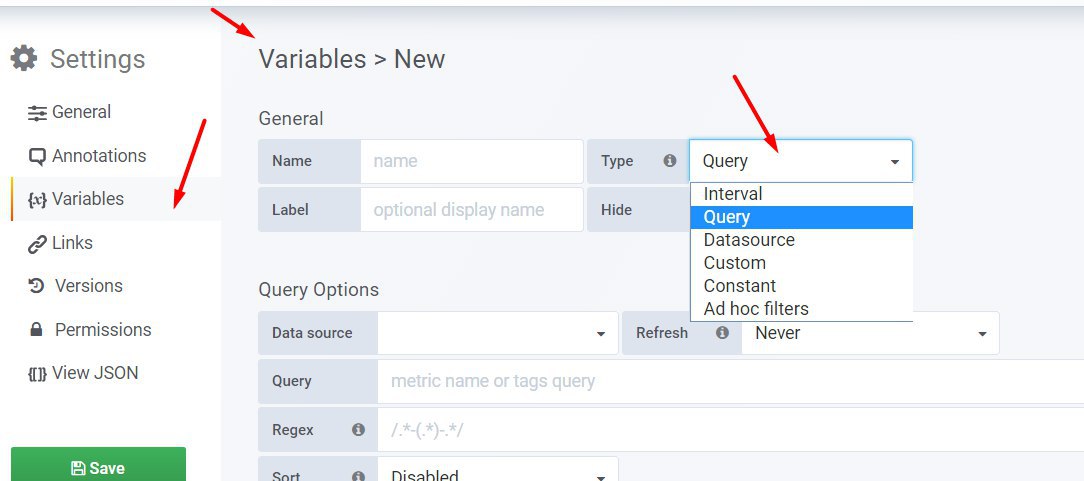1084x481 pixels.
Task: Click the Refresh info icon
Action: (722, 332)
